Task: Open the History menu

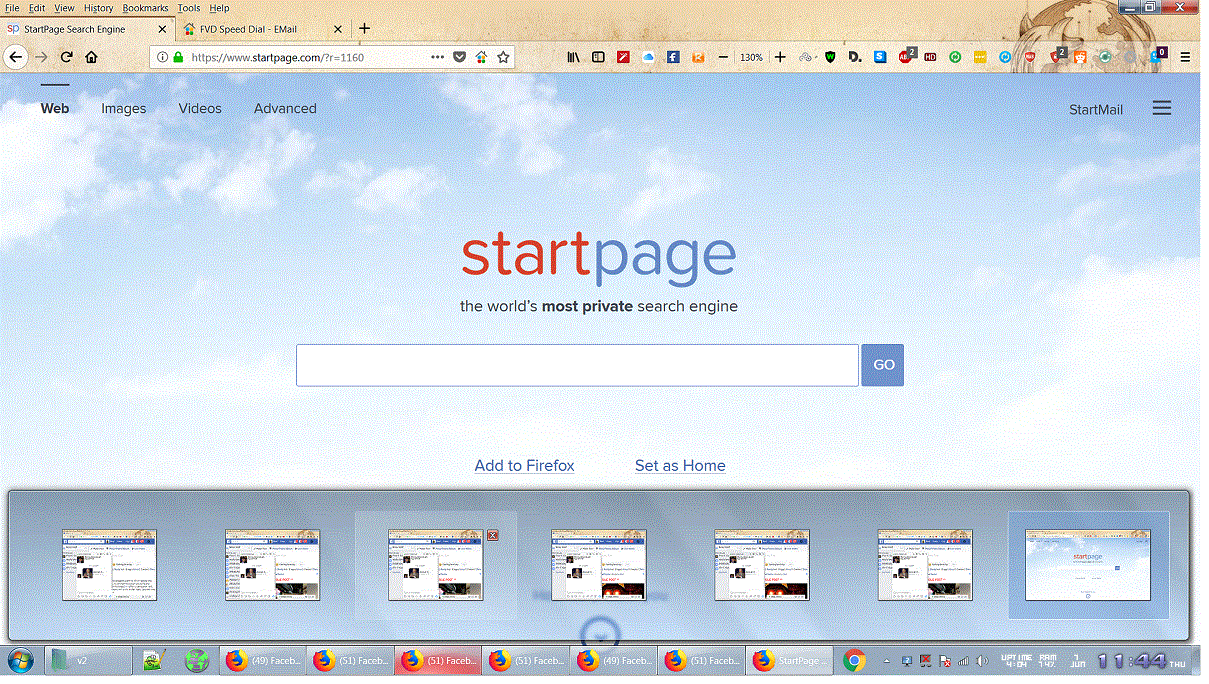Action: click(98, 8)
